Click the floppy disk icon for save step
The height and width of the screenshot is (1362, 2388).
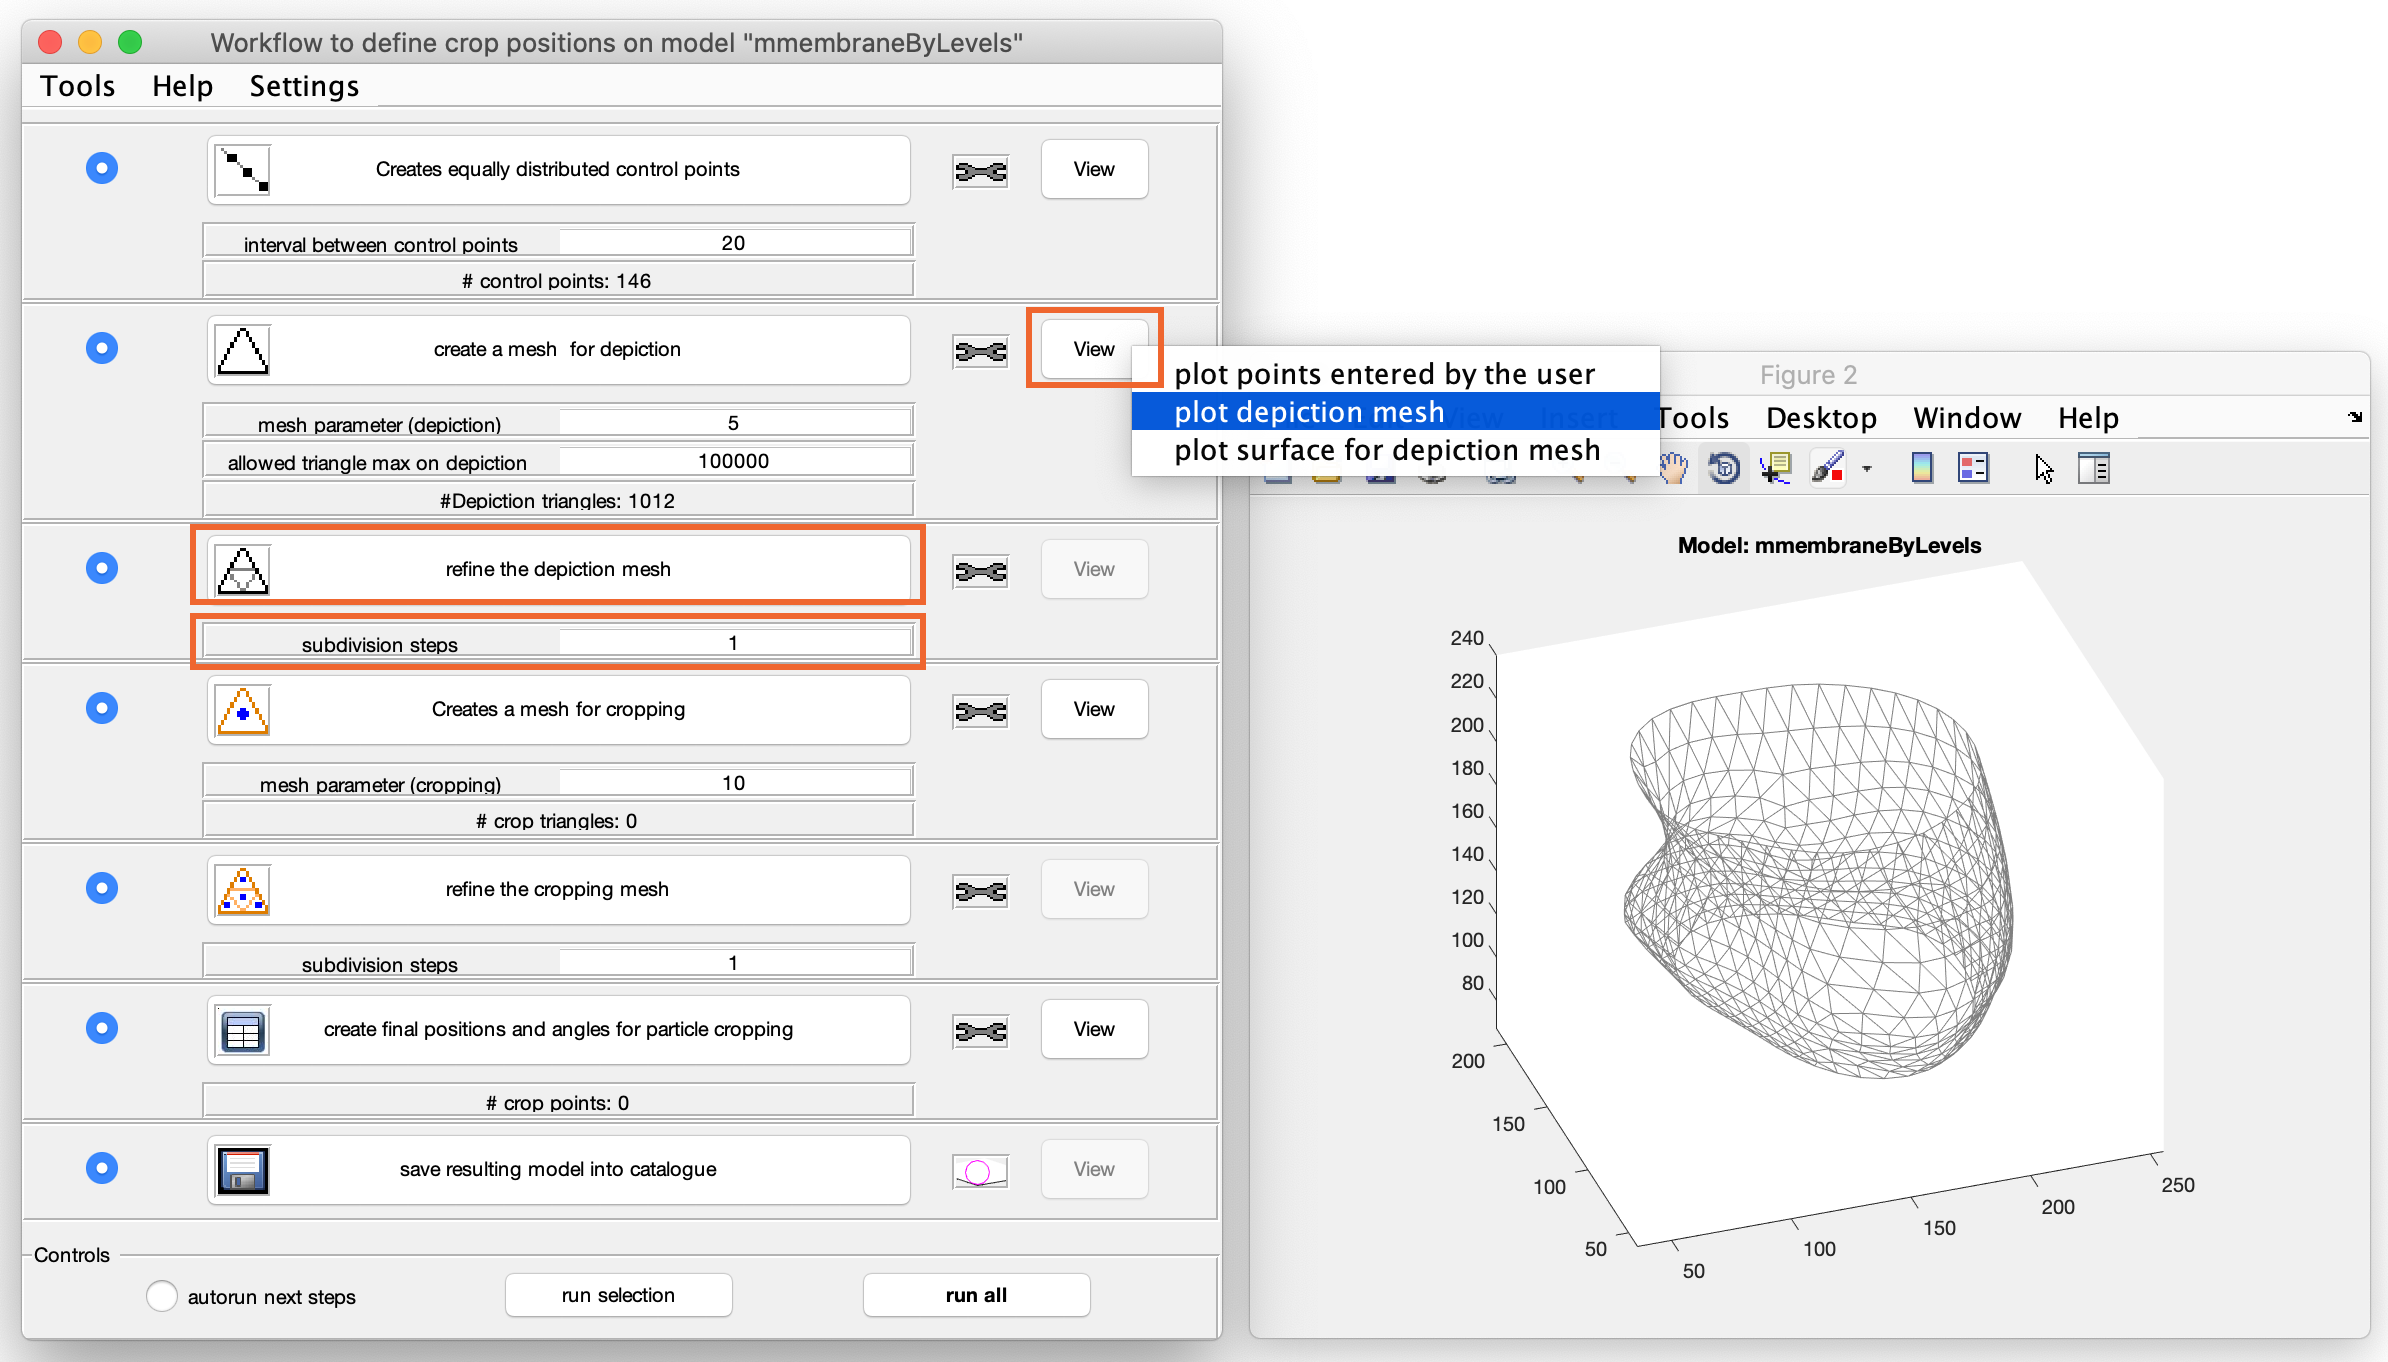coord(243,1170)
